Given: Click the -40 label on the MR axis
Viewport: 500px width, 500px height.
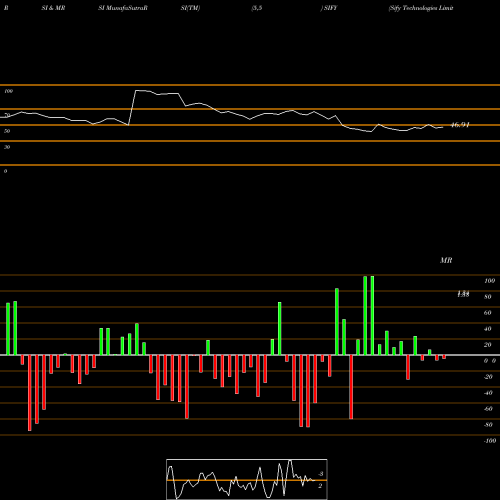Looking at the screenshot, I should [488, 393].
